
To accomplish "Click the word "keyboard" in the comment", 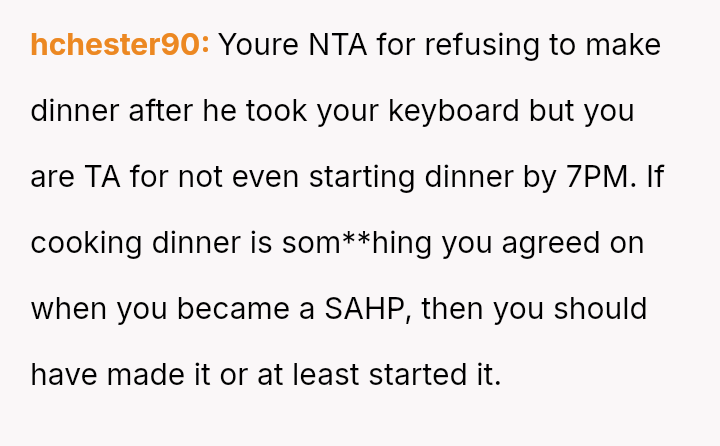I will pos(454,111).
